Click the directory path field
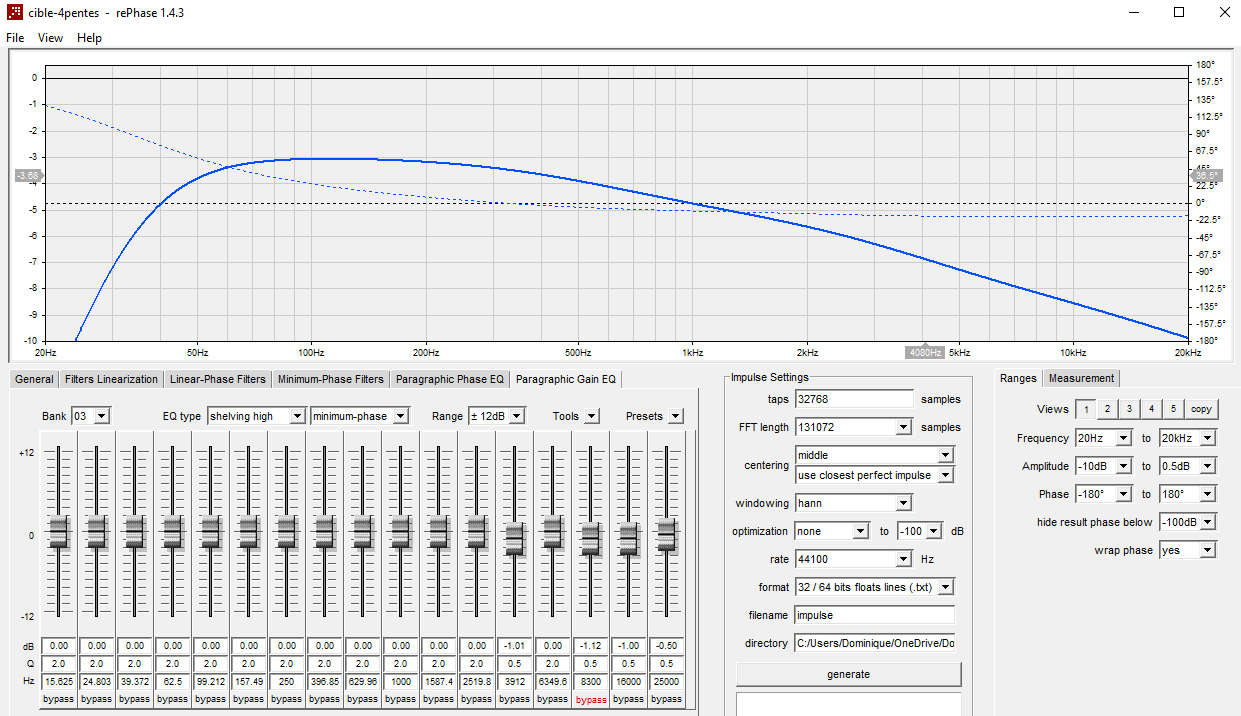Screen dimensions: 1241x716 874,643
